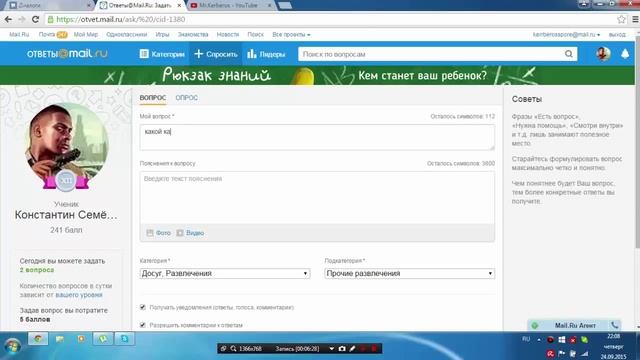Image resolution: width=640 pixels, height=360 pixels.
Task: Switch to YouTube browser tab
Action: click(230, 5)
